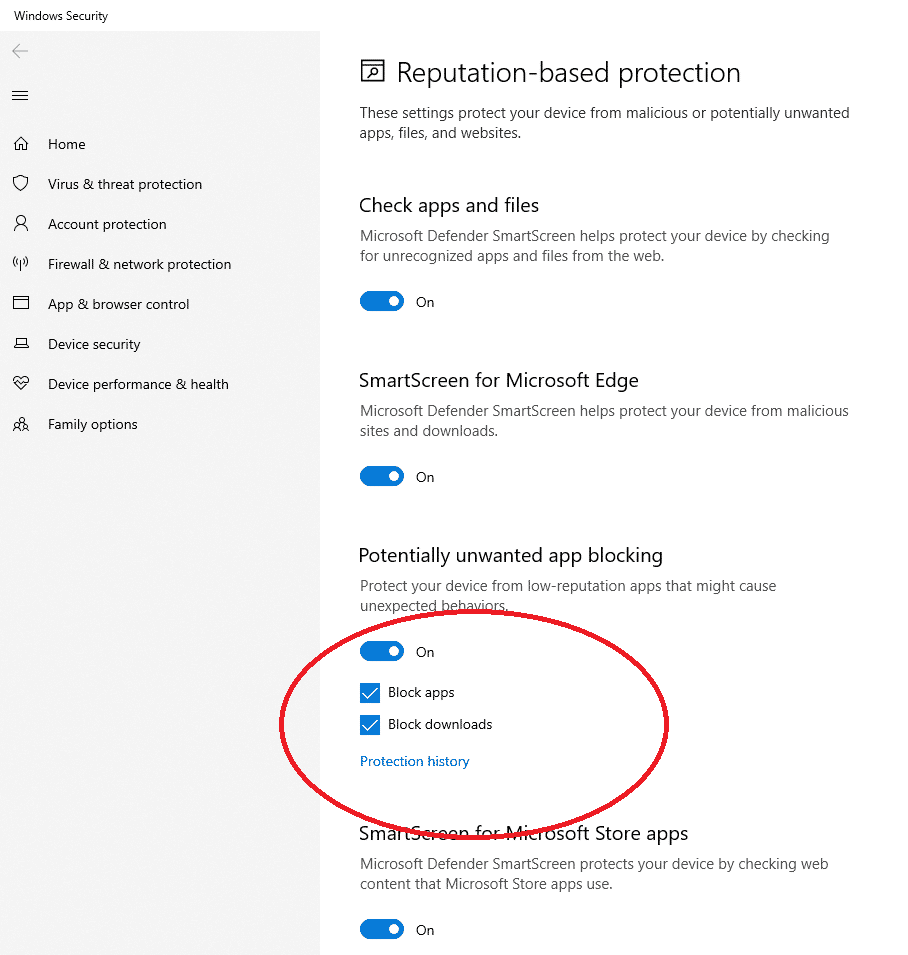Click the back arrow icon
This screenshot has height=955, width=908.
pyautogui.click(x=20, y=51)
